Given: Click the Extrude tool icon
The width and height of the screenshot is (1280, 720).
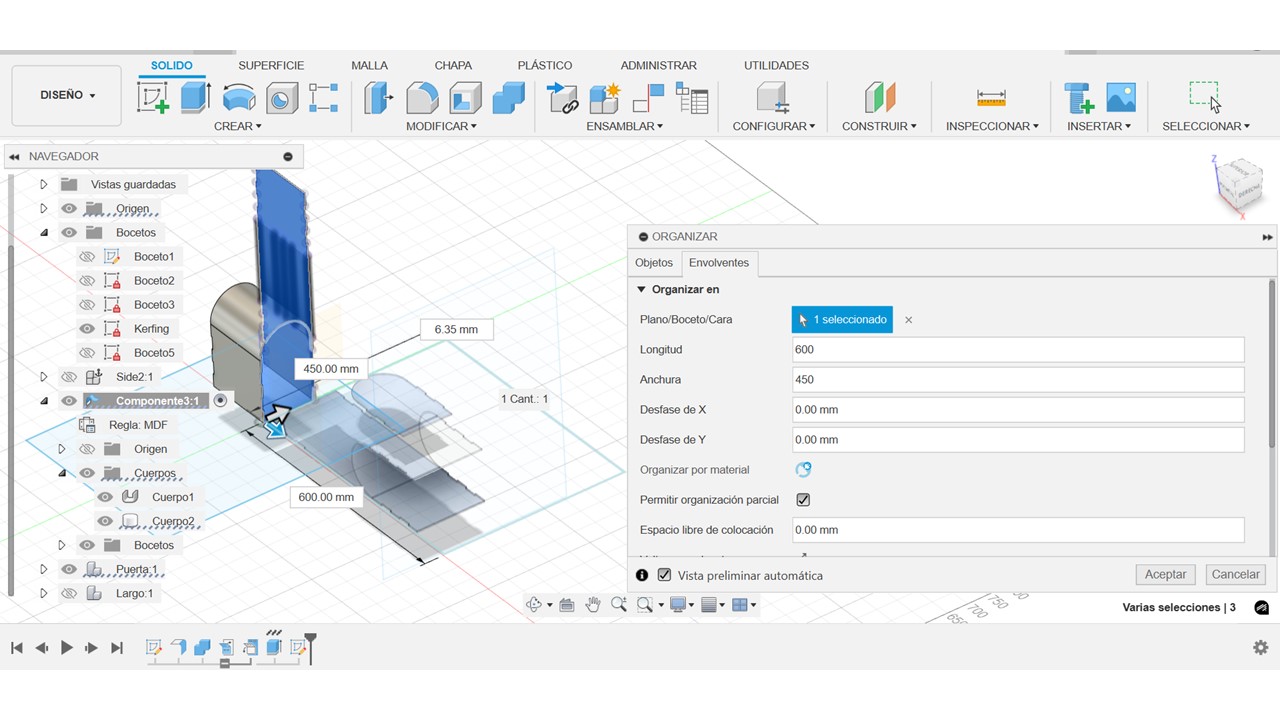Looking at the screenshot, I should pyautogui.click(x=195, y=98).
